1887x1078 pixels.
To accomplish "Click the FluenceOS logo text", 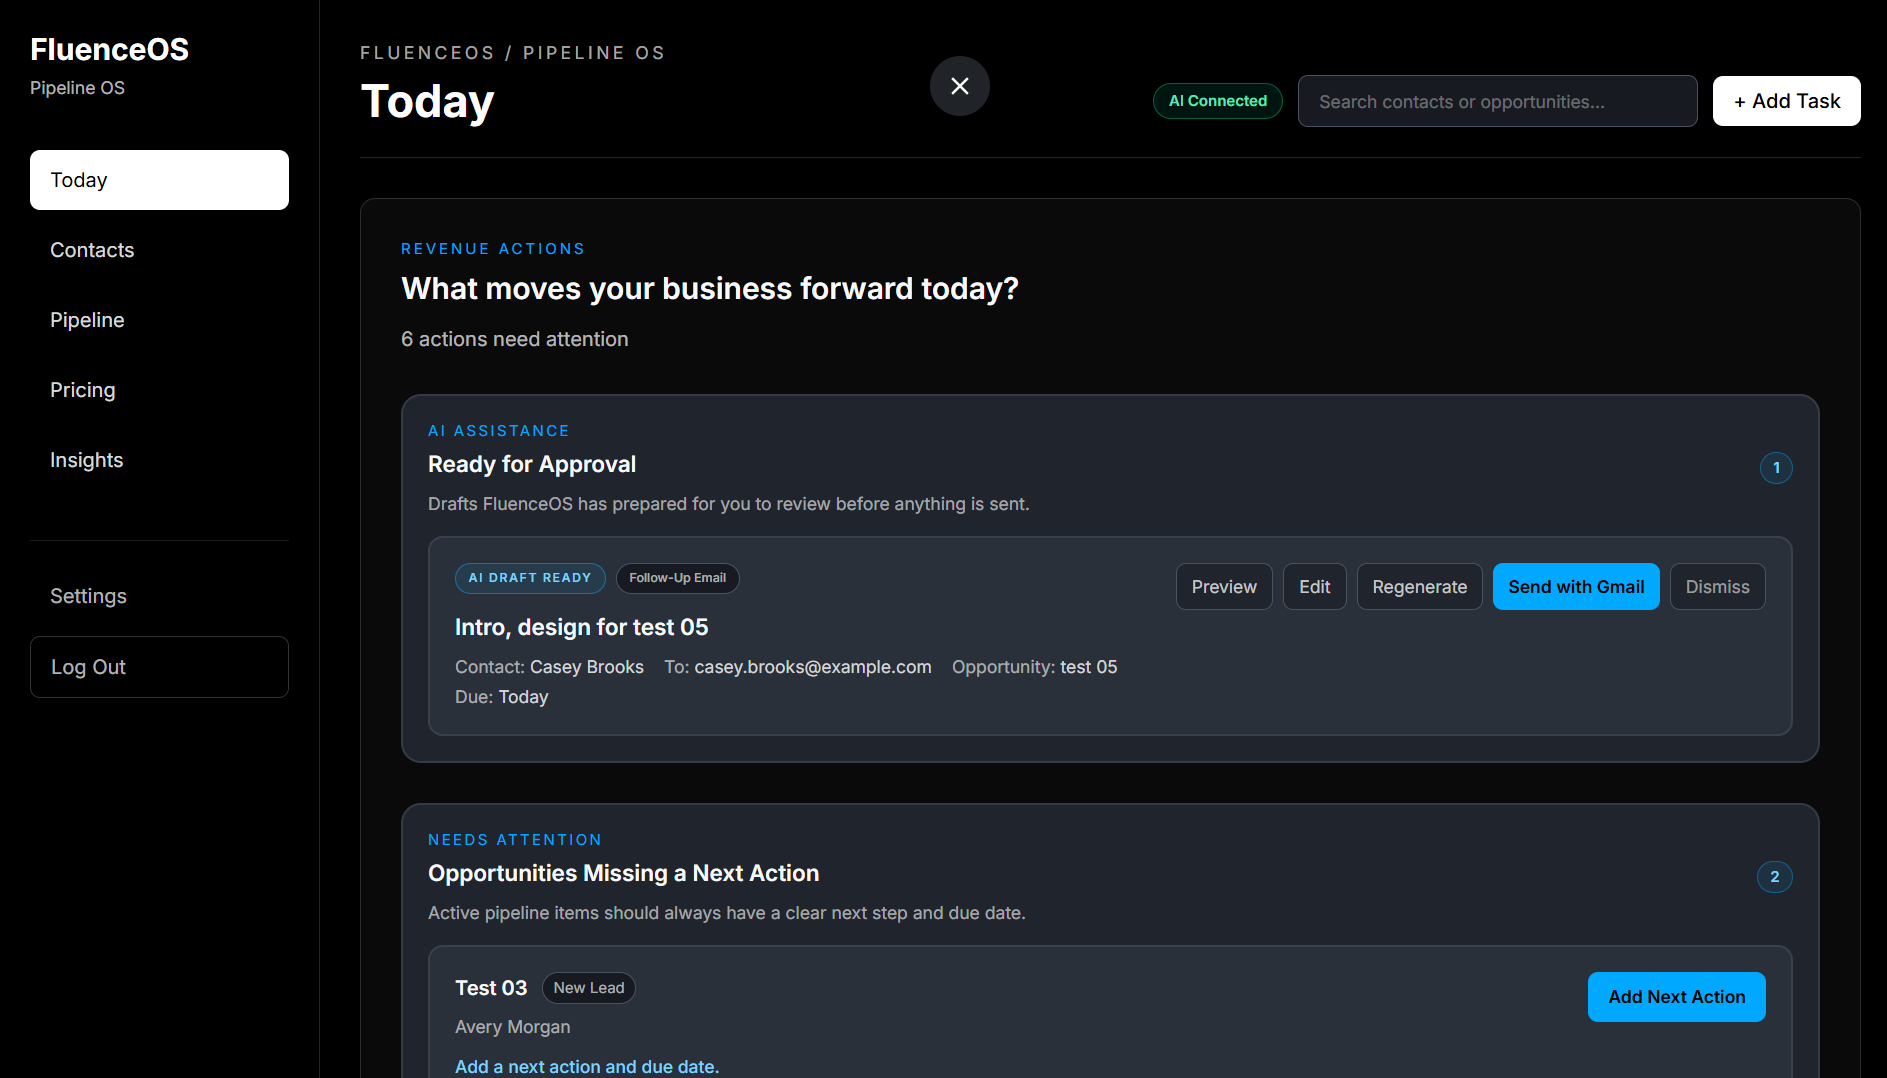I will point(109,49).
